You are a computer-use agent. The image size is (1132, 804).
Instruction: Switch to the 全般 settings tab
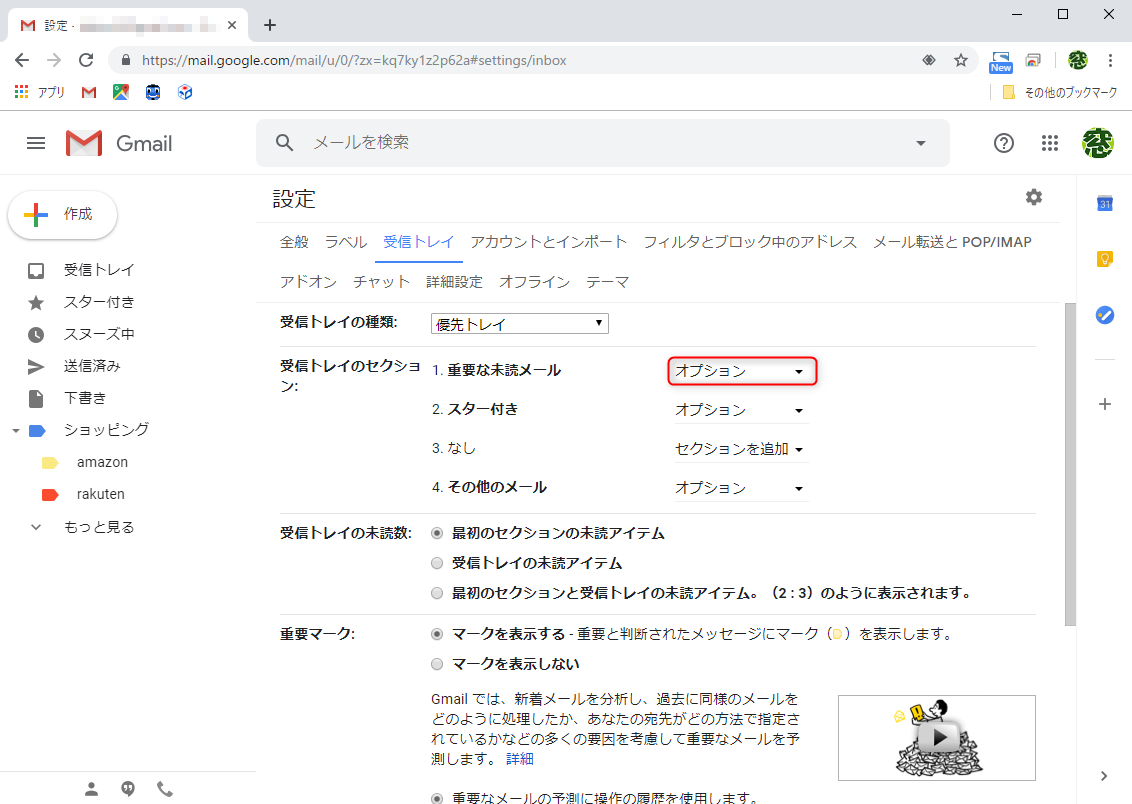point(295,241)
